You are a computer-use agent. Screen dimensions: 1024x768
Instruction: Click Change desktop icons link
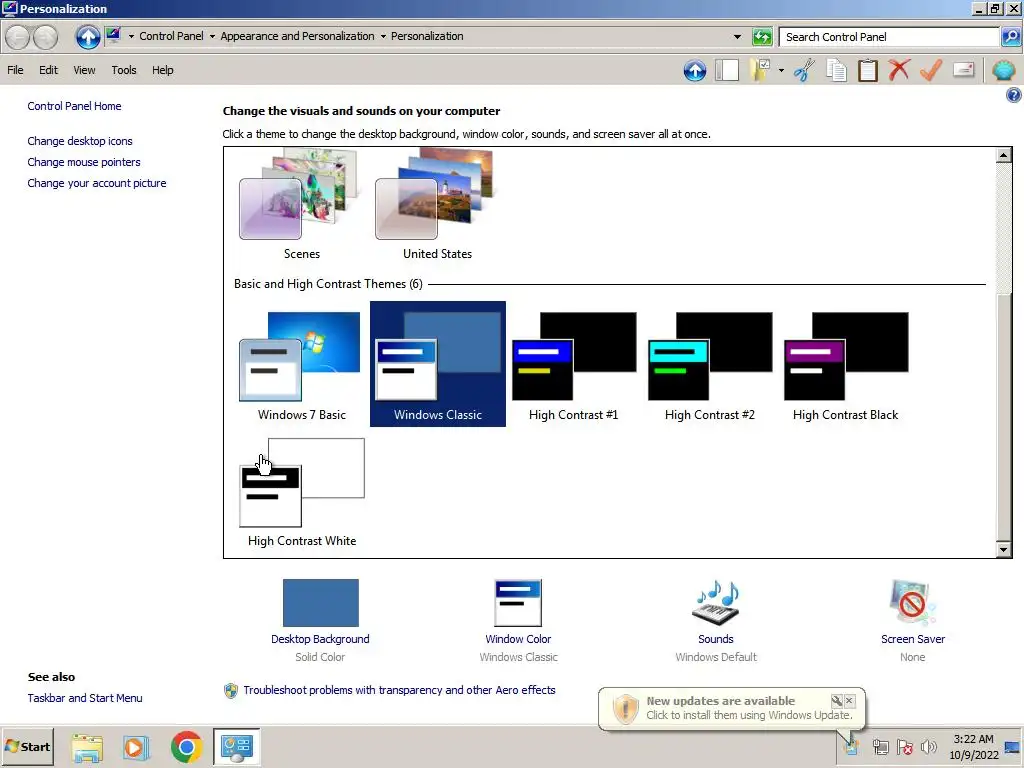coord(80,141)
